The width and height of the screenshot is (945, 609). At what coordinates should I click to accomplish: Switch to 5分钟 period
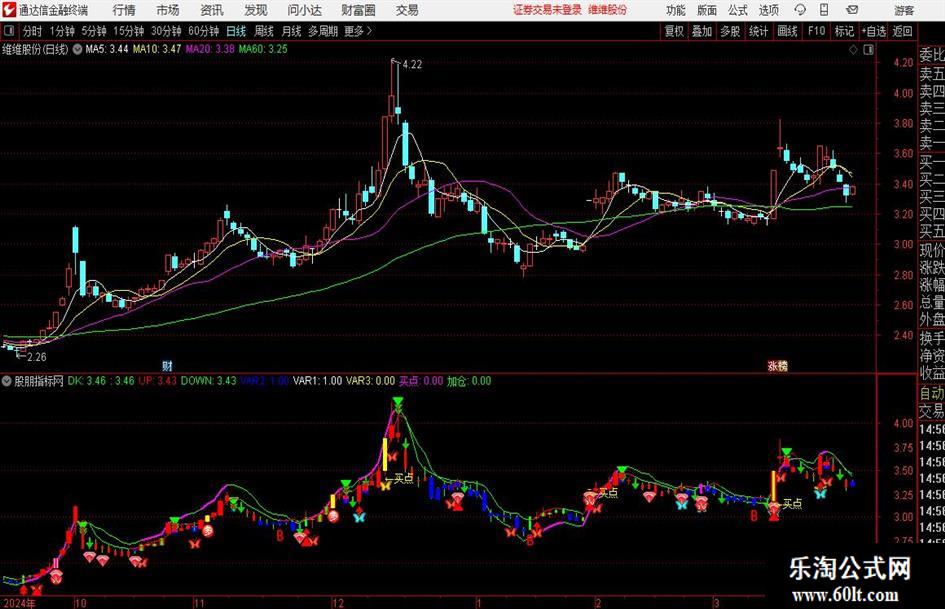point(94,31)
